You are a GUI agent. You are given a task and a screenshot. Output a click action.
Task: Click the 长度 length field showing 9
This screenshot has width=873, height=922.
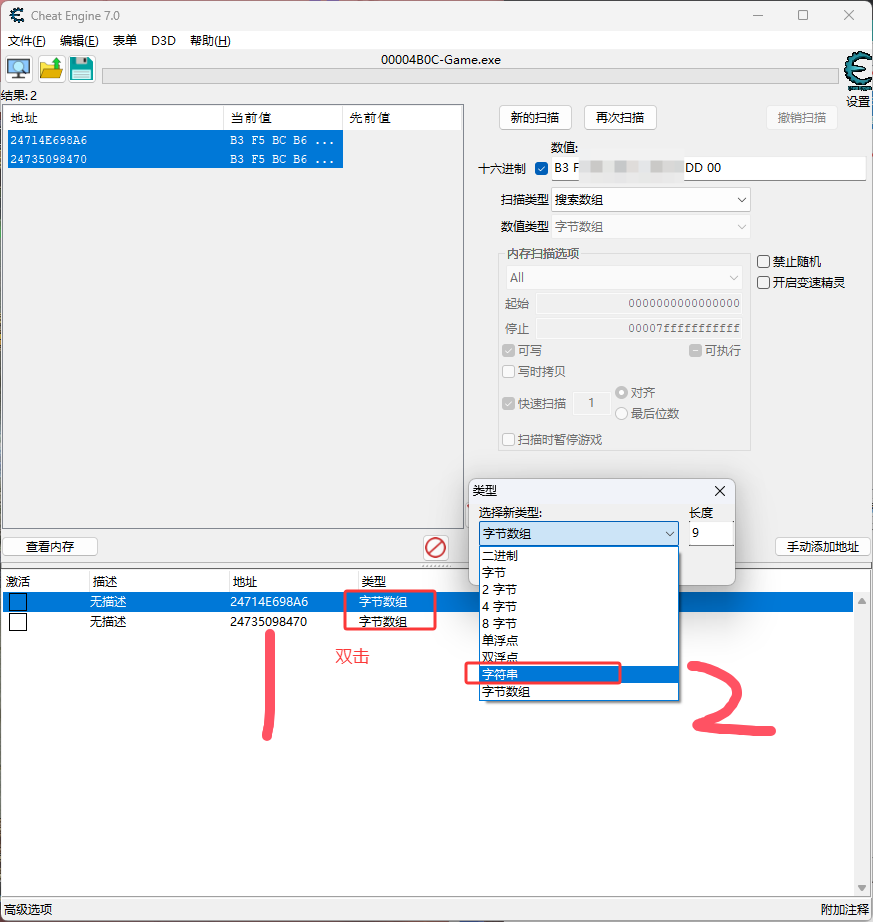711,533
